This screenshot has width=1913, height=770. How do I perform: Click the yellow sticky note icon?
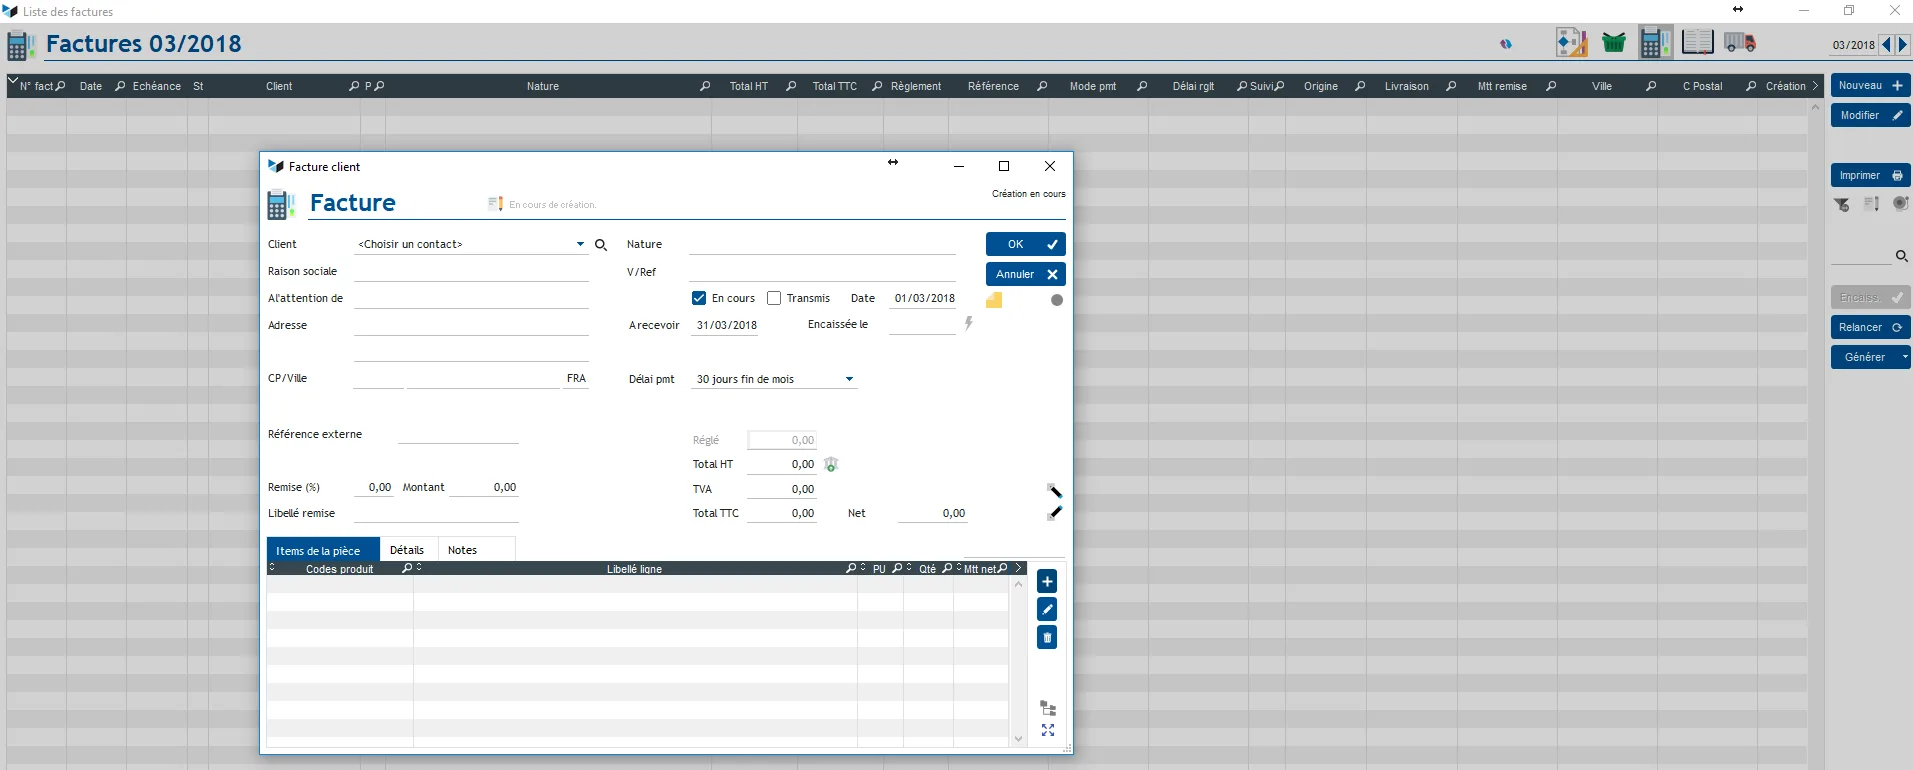tap(994, 300)
